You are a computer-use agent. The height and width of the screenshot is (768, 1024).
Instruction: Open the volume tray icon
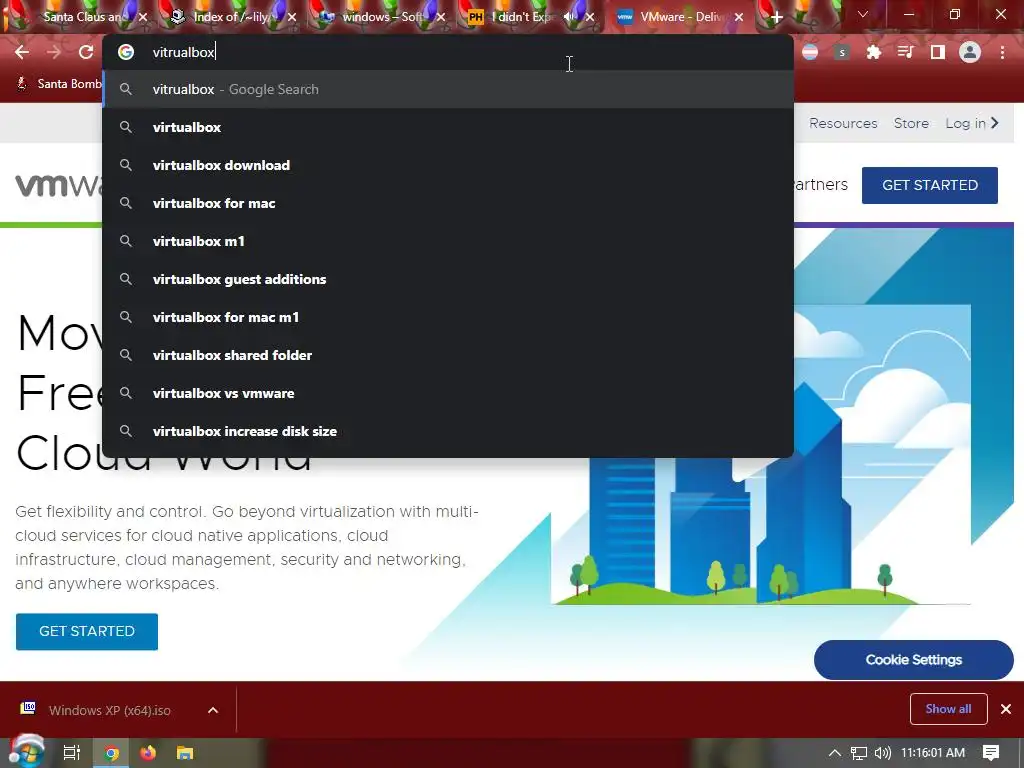pyautogui.click(x=882, y=753)
